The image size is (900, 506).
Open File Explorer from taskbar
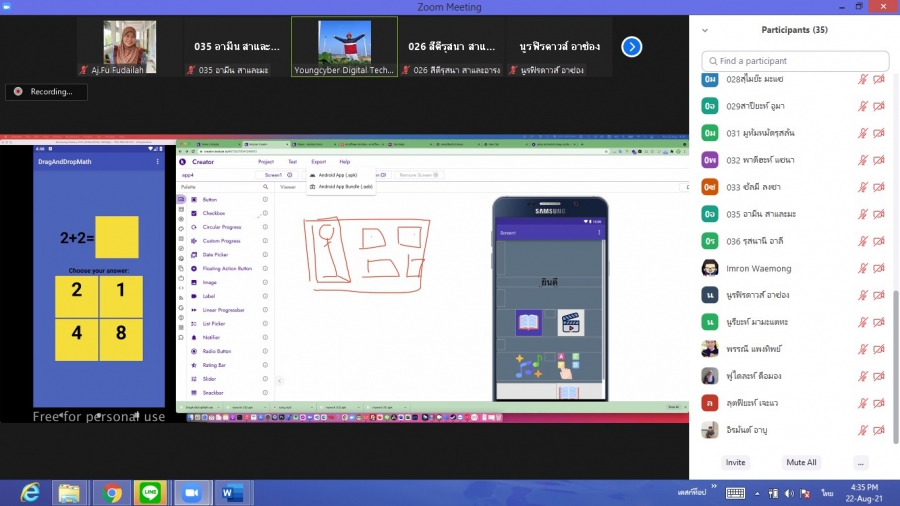pos(70,492)
